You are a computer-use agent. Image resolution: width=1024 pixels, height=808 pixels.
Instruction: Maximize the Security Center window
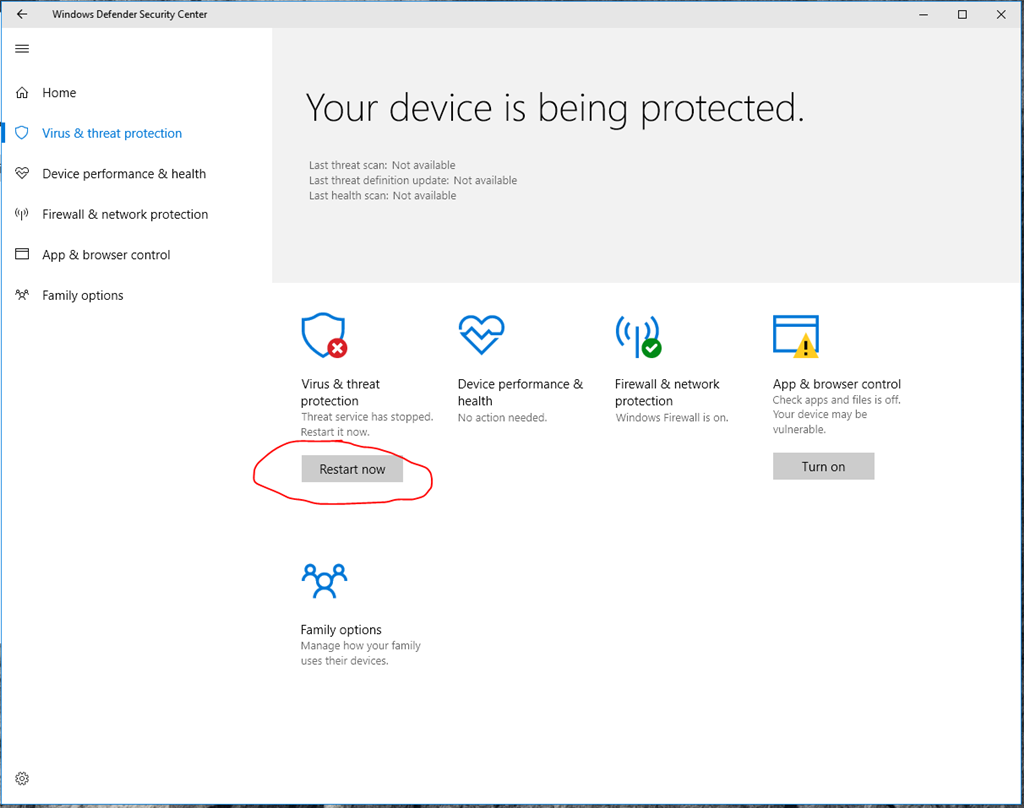pyautogui.click(x=962, y=14)
